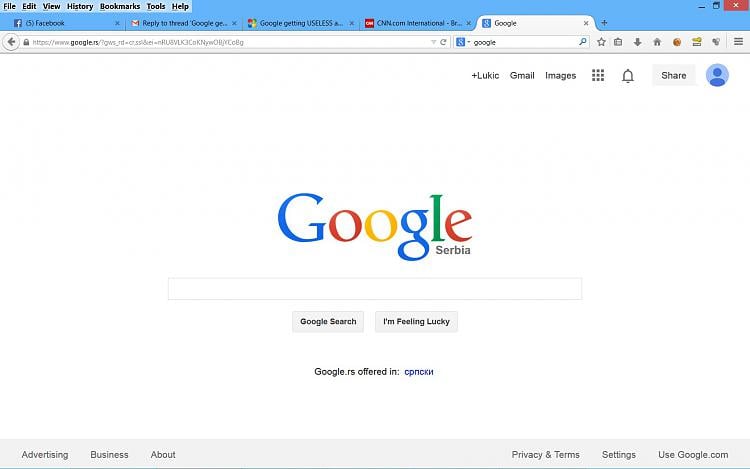Open the Advertising footer link
This screenshot has height=469, width=750.
click(x=45, y=455)
